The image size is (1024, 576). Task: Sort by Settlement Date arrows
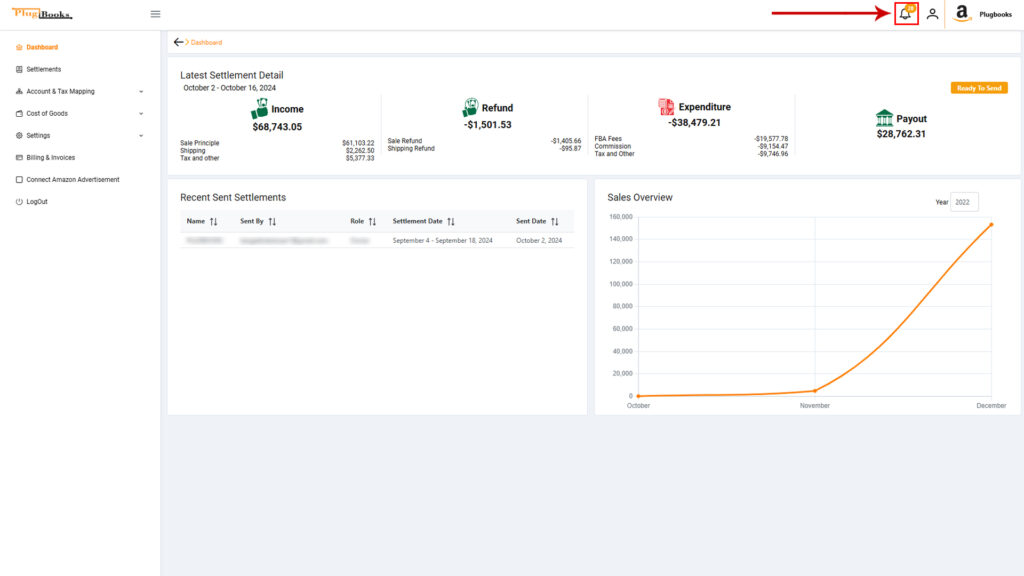451,221
